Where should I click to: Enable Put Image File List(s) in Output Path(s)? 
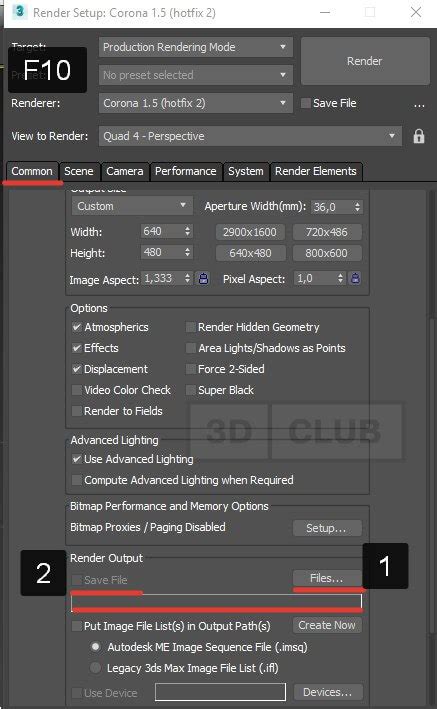(76, 626)
